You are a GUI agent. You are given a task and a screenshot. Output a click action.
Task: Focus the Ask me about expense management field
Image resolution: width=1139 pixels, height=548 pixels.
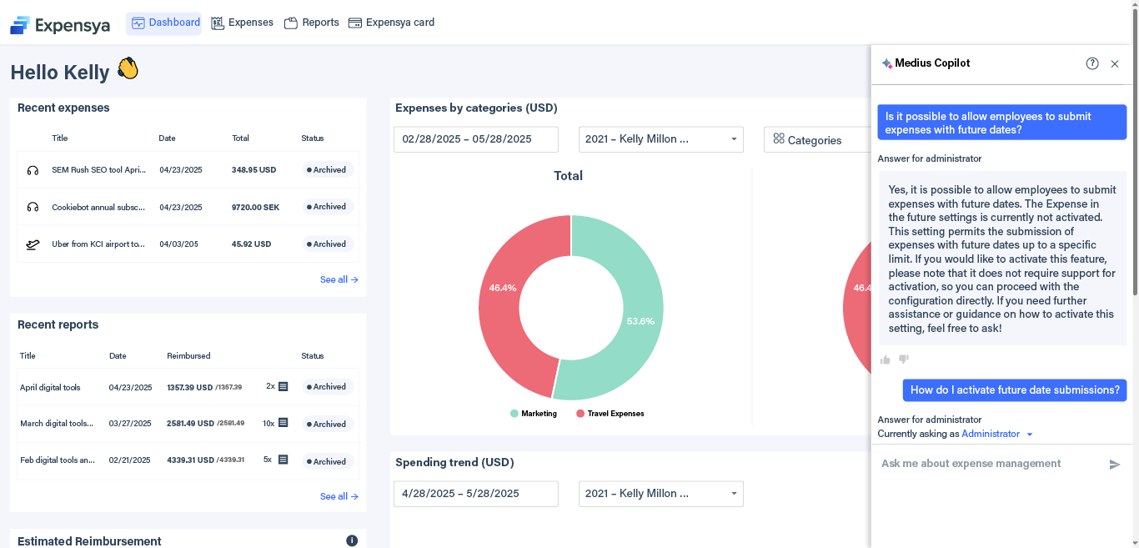992,464
